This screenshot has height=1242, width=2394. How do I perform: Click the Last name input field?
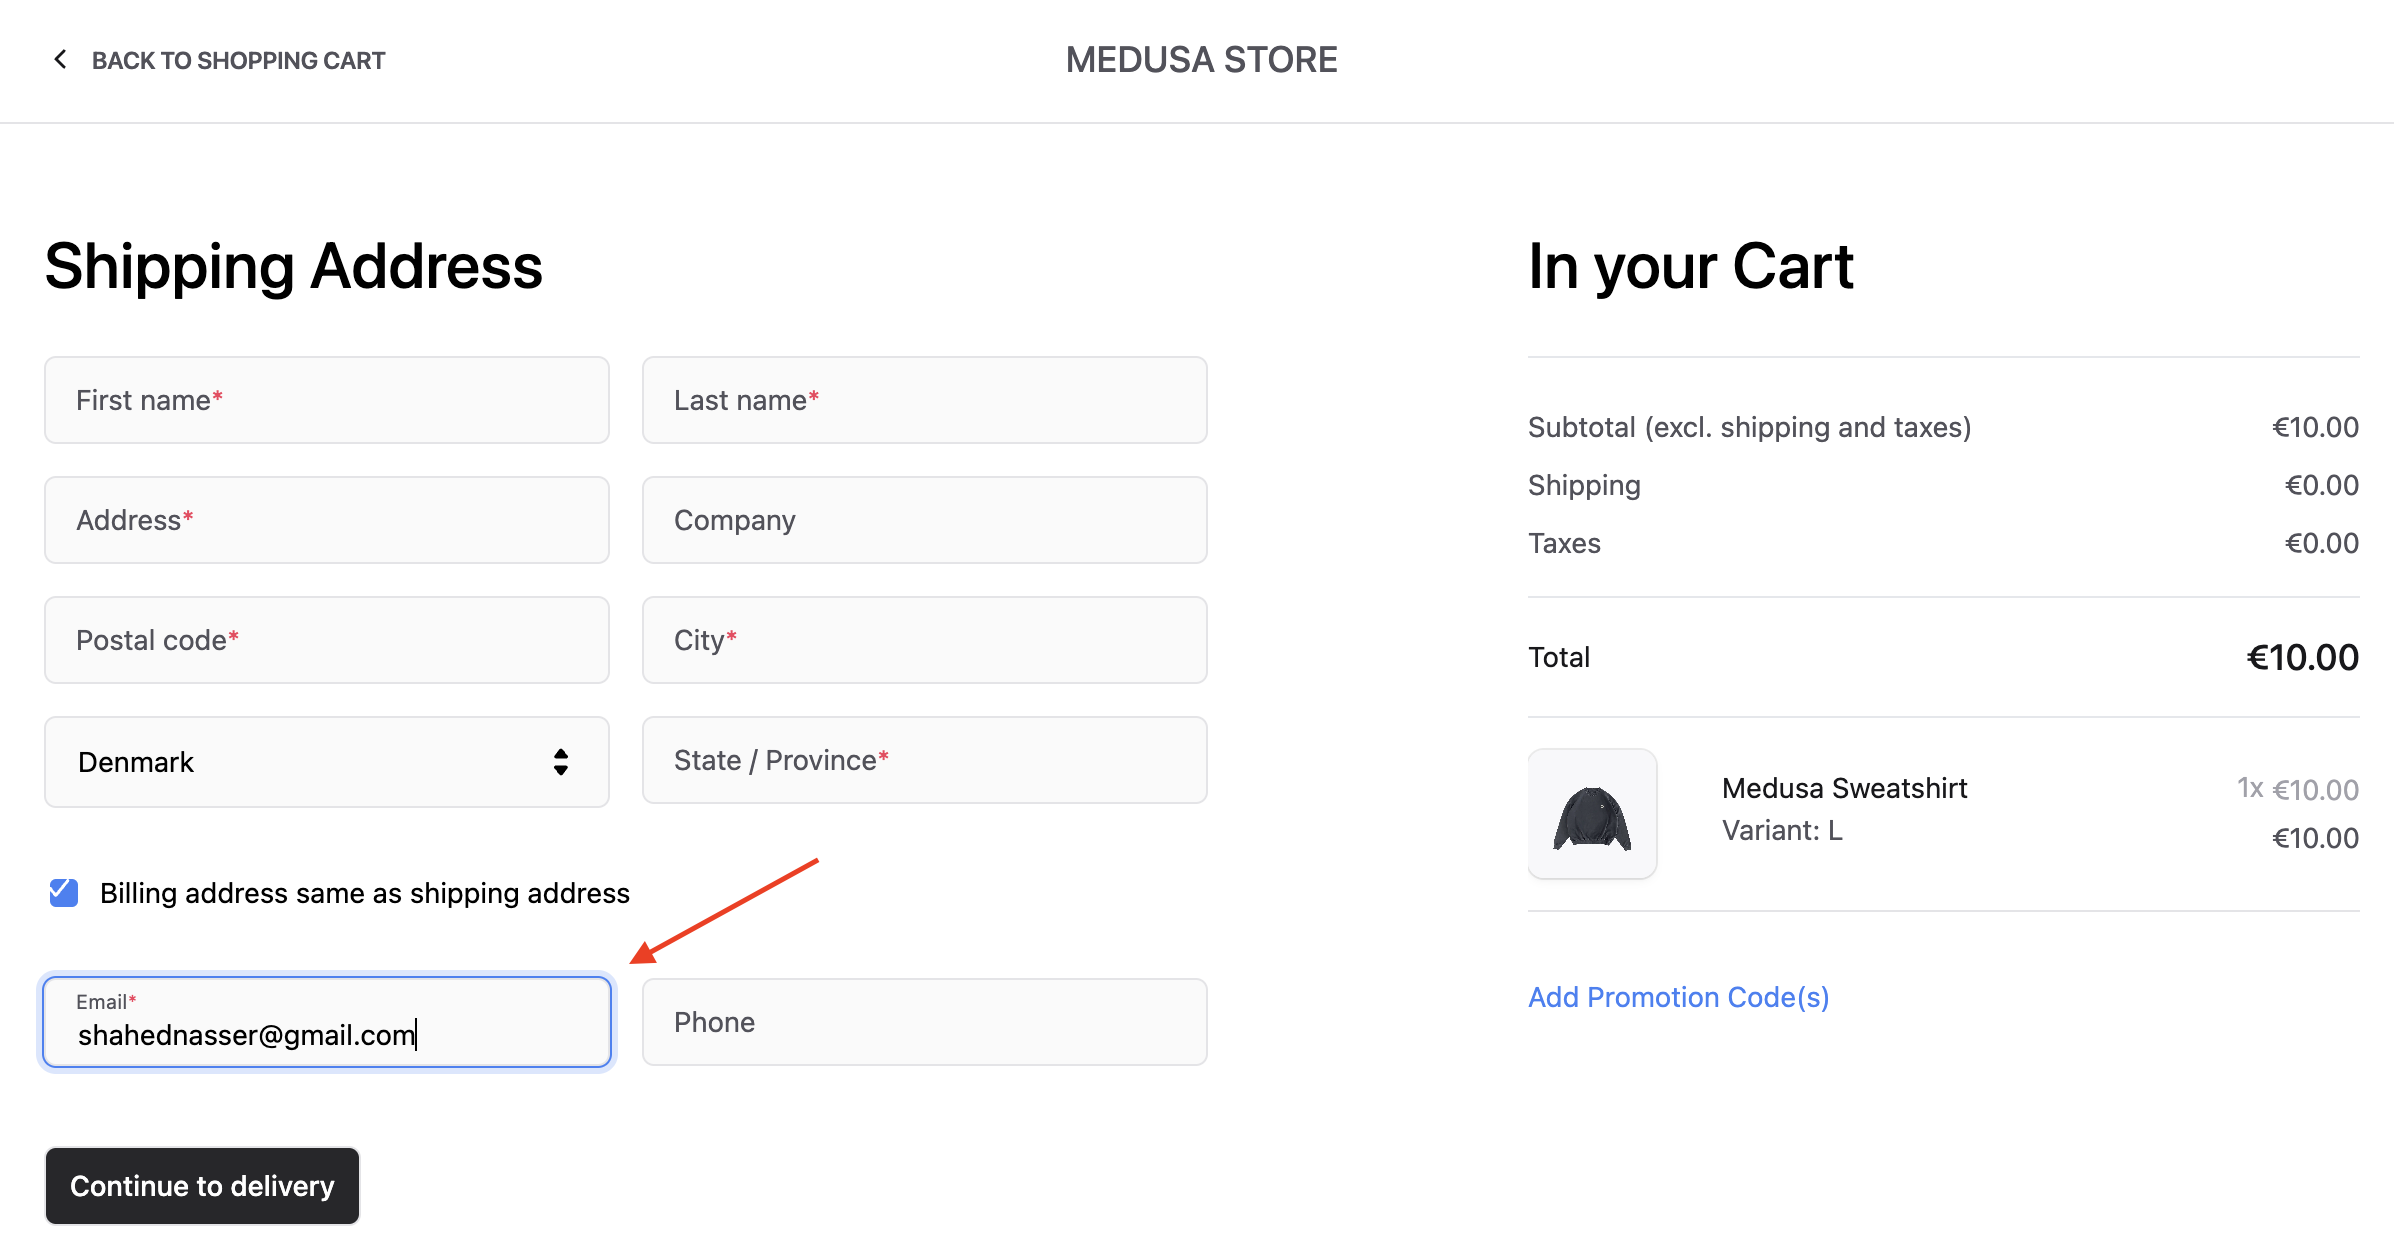923,400
